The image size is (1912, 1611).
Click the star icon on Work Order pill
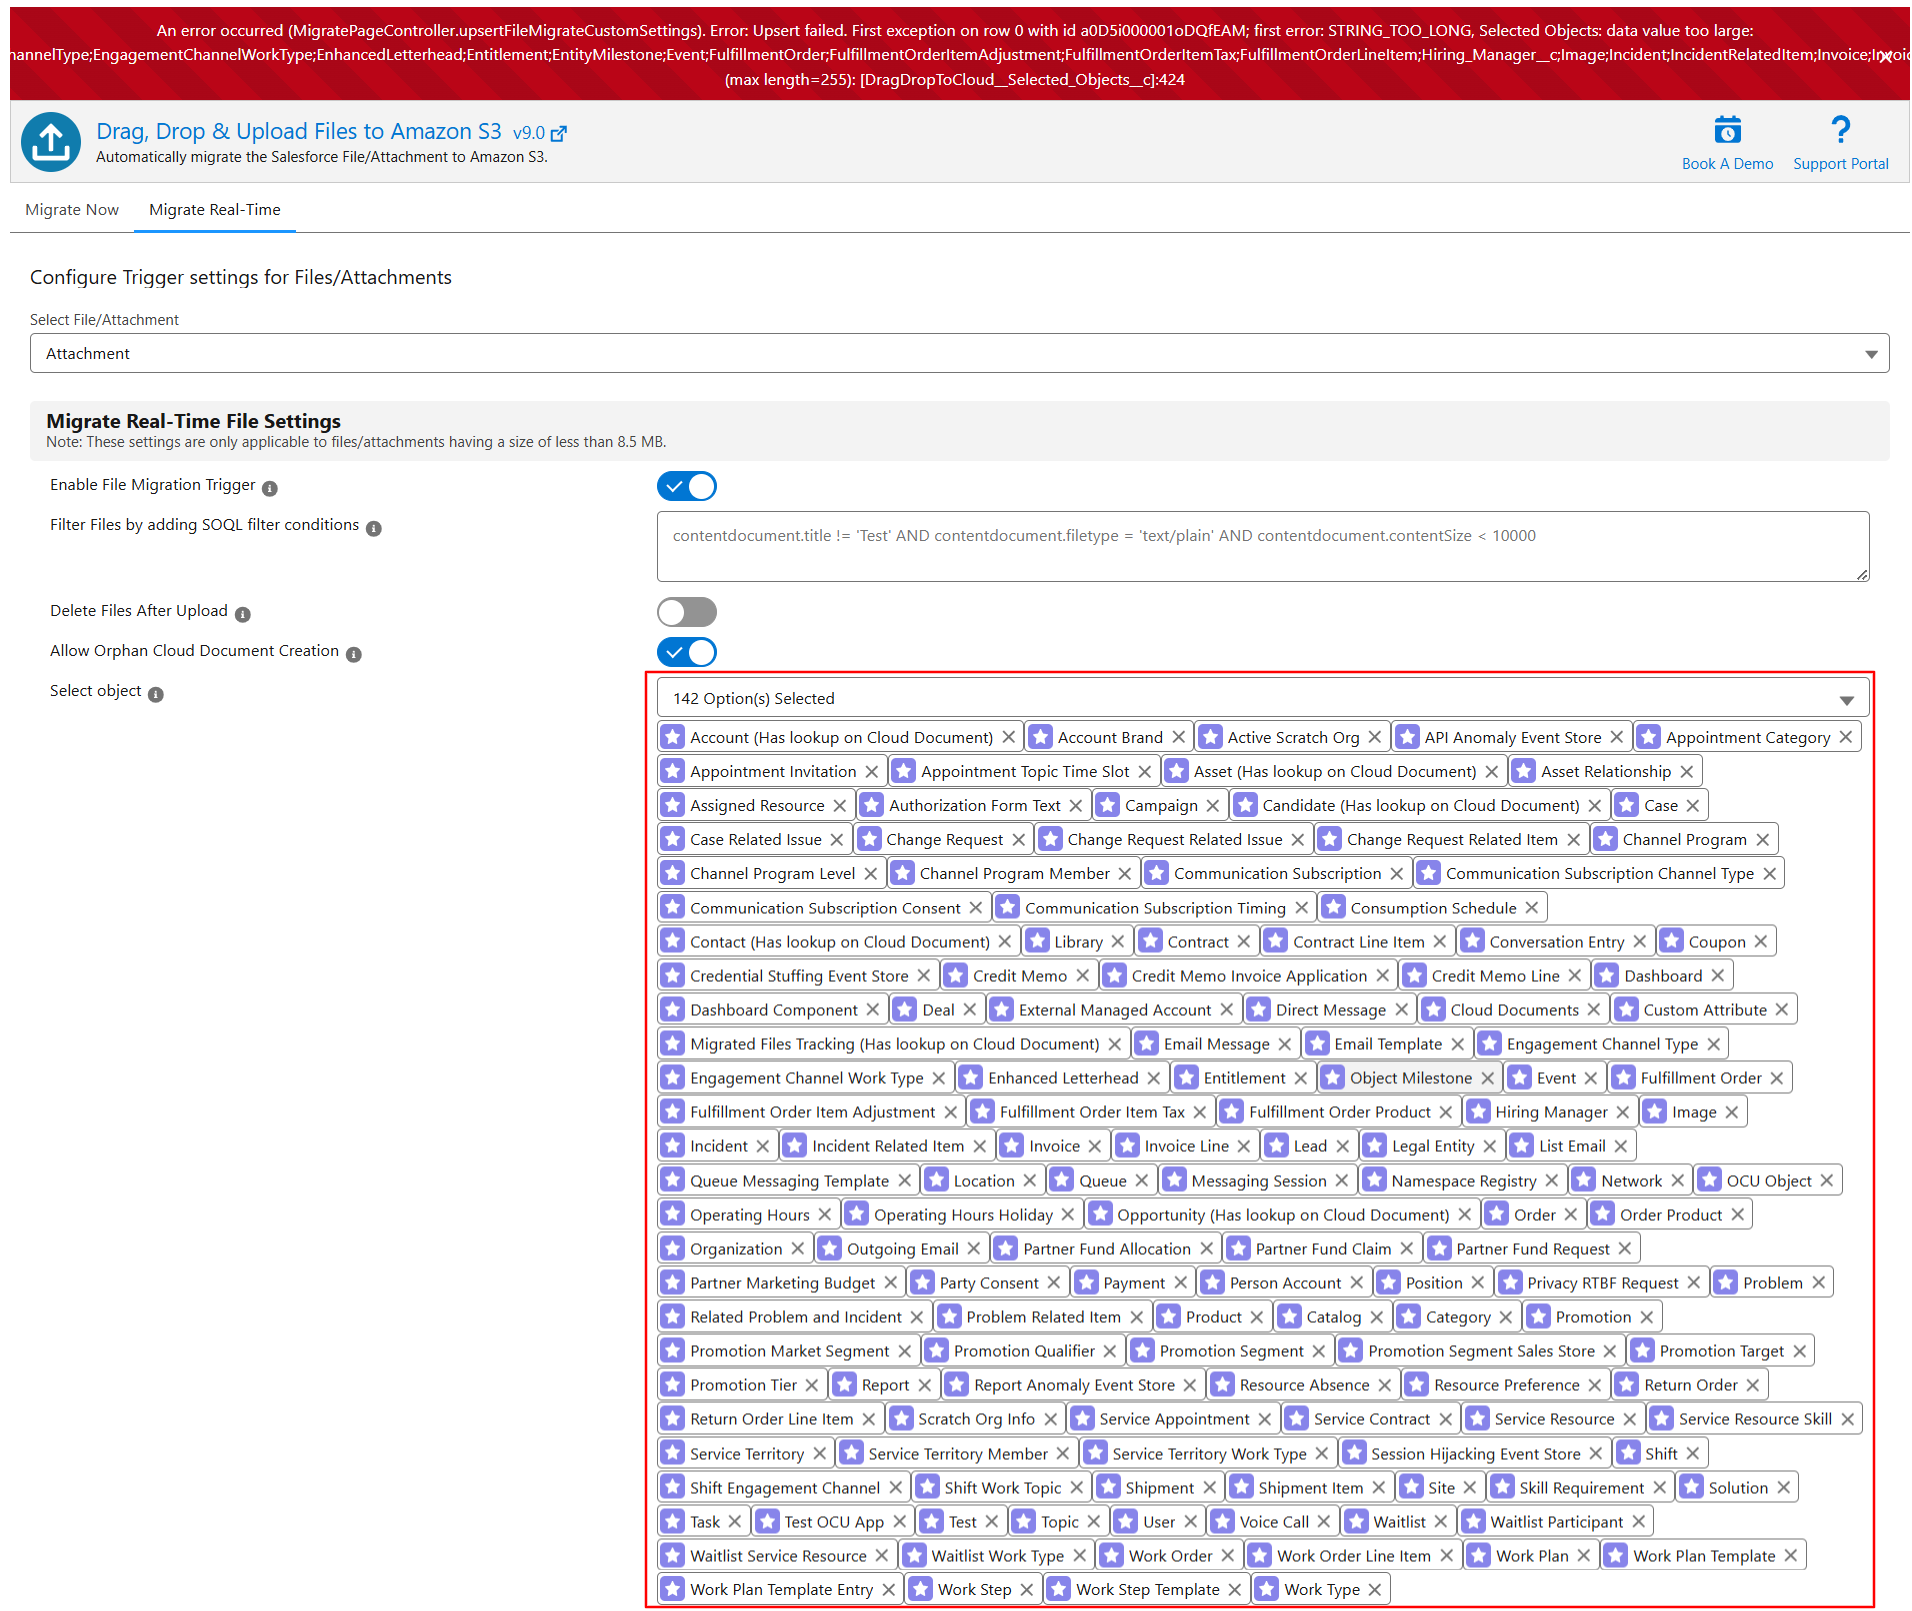[x=1113, y=1555]
